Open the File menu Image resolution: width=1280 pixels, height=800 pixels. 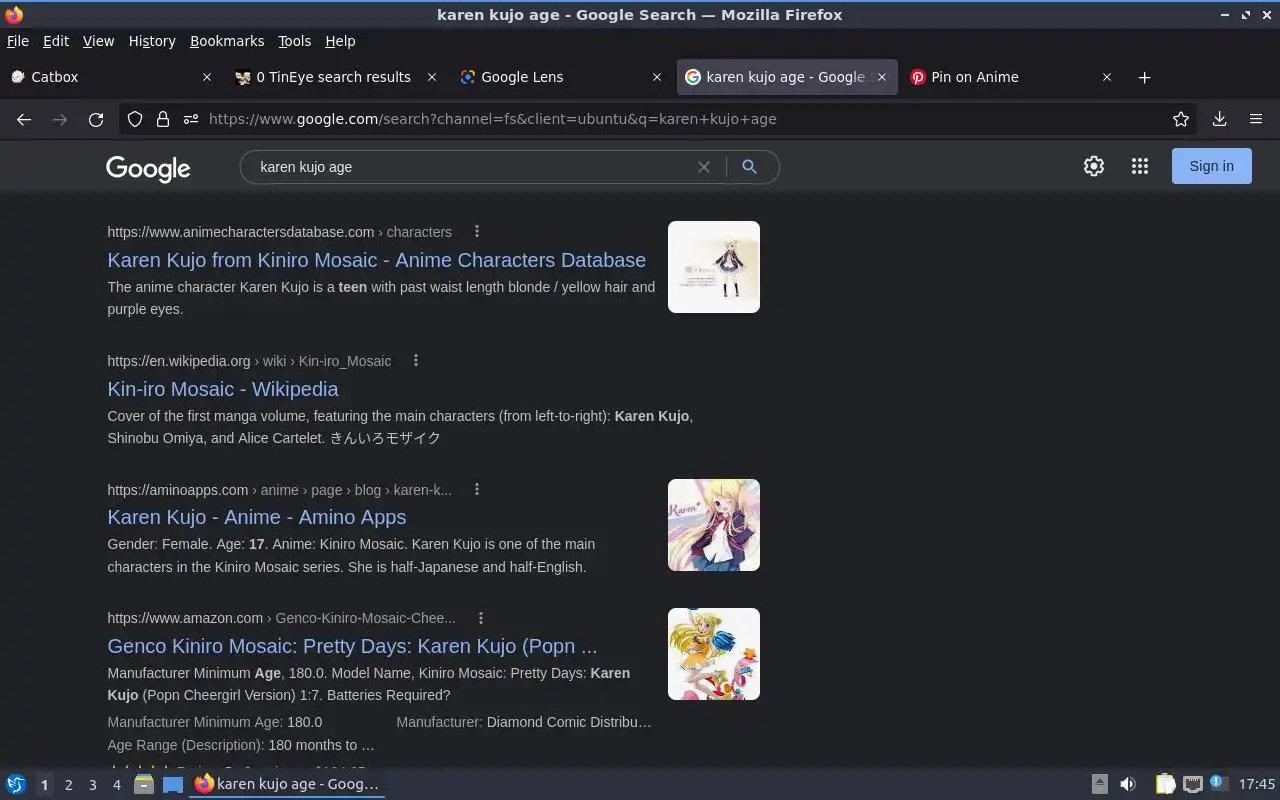tap(18, 41)
